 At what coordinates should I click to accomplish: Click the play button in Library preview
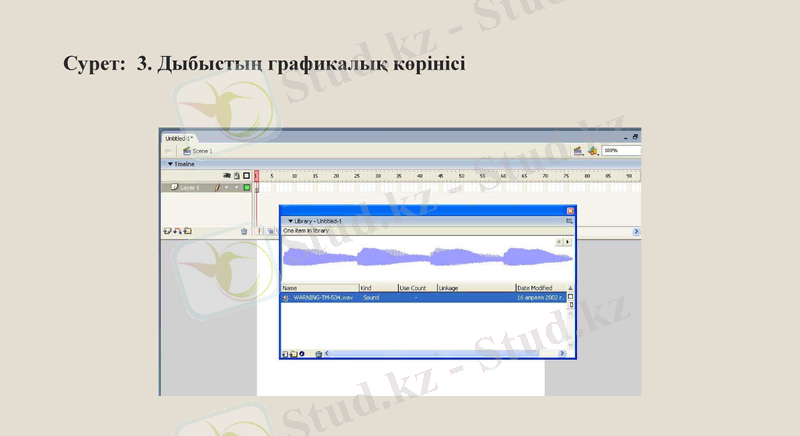pyautogui.click(x=567, y=242)
